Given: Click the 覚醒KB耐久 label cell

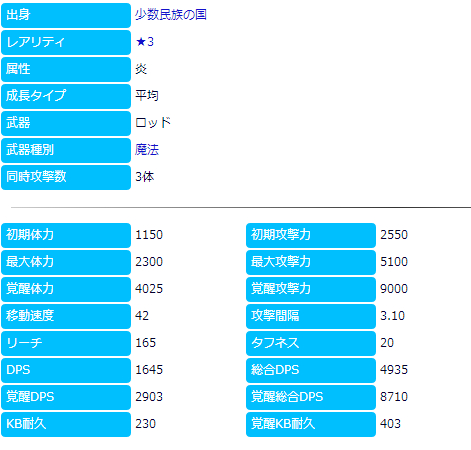Looking at the screenshot, I should (311, 424).
